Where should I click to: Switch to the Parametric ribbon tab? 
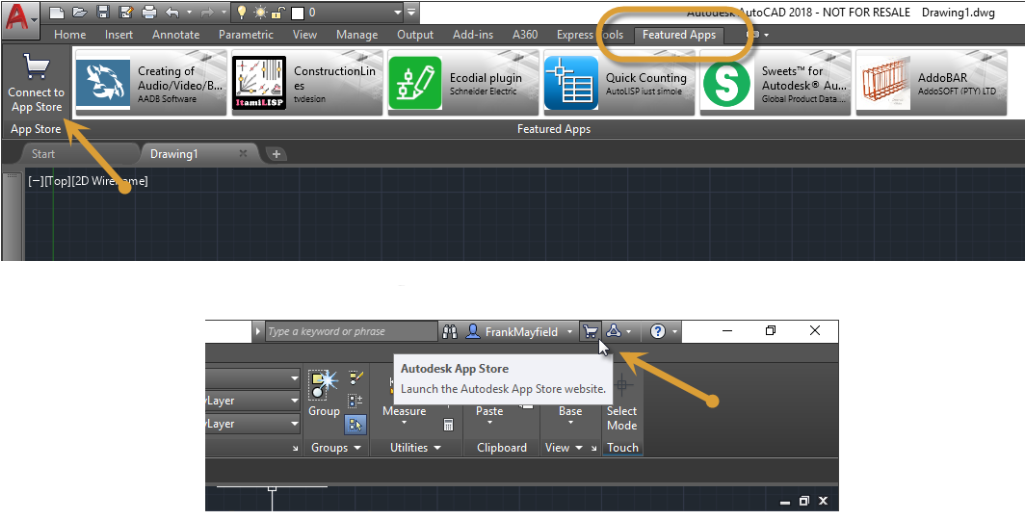coord(246,35)
